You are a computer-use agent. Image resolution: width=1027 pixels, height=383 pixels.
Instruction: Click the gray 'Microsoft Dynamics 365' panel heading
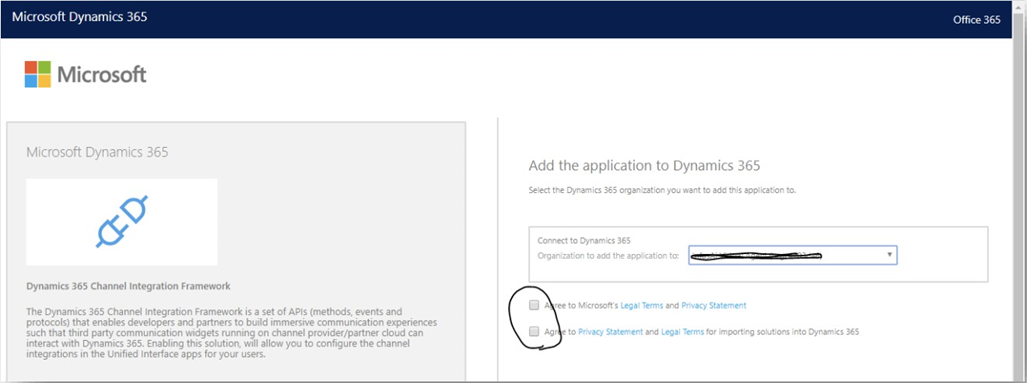97,153
